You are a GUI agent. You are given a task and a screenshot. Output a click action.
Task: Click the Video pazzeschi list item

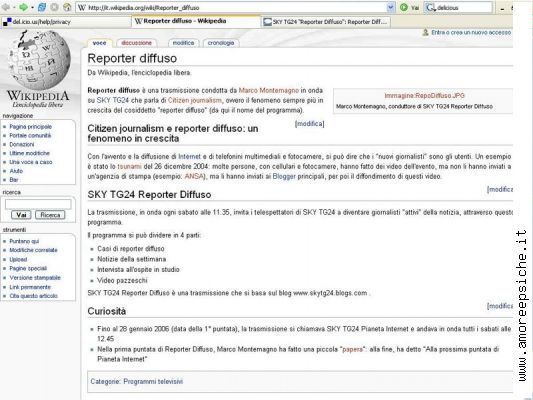[122, 280]
